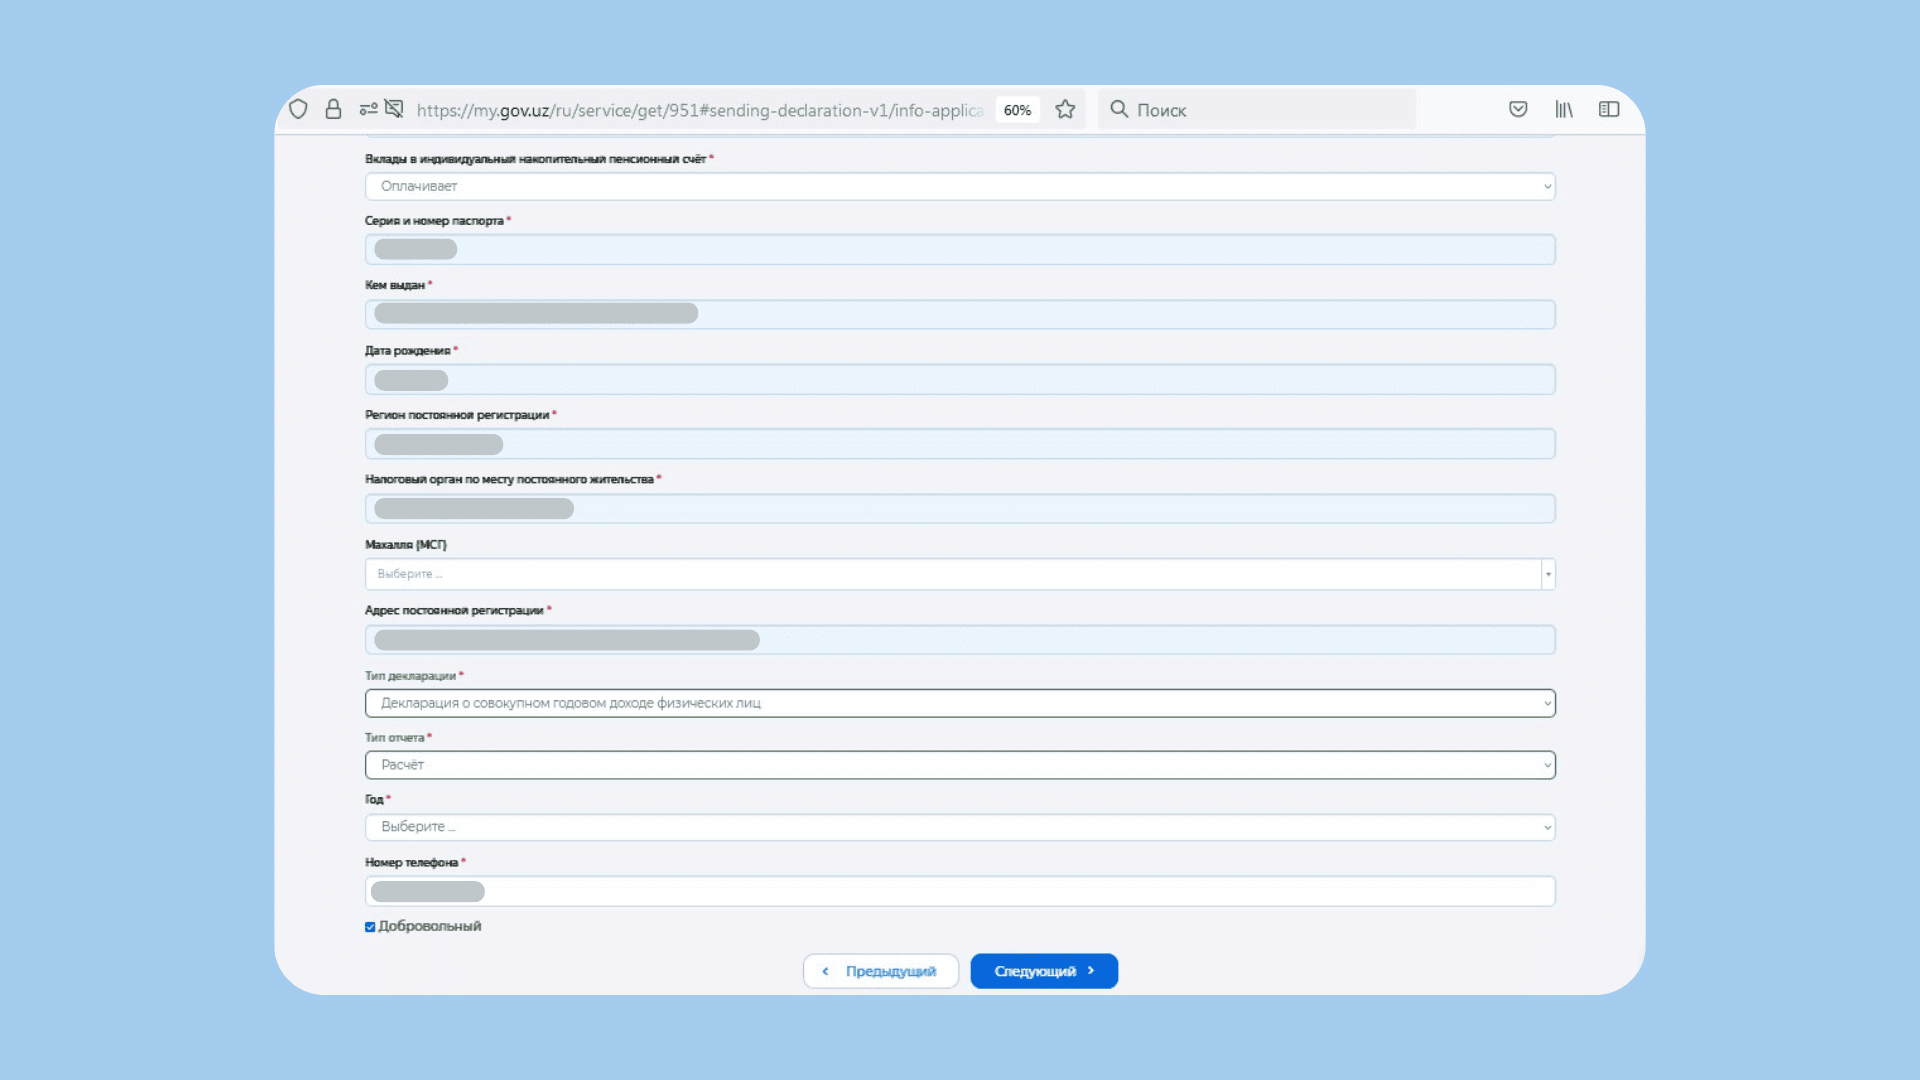This screenshot has height=1080, width=1920.
Task: Click the padlock site security icon
Action: tap(333, 109)
